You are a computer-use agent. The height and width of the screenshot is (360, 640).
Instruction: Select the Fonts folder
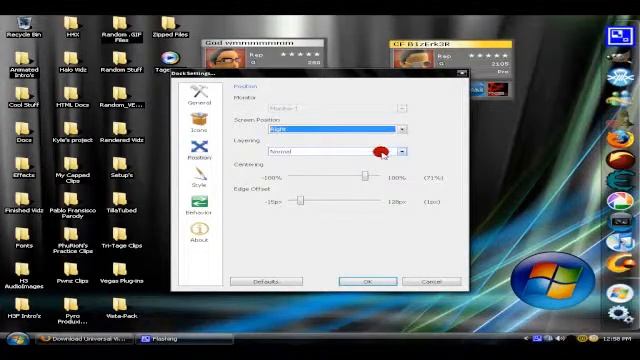[24, 238]
